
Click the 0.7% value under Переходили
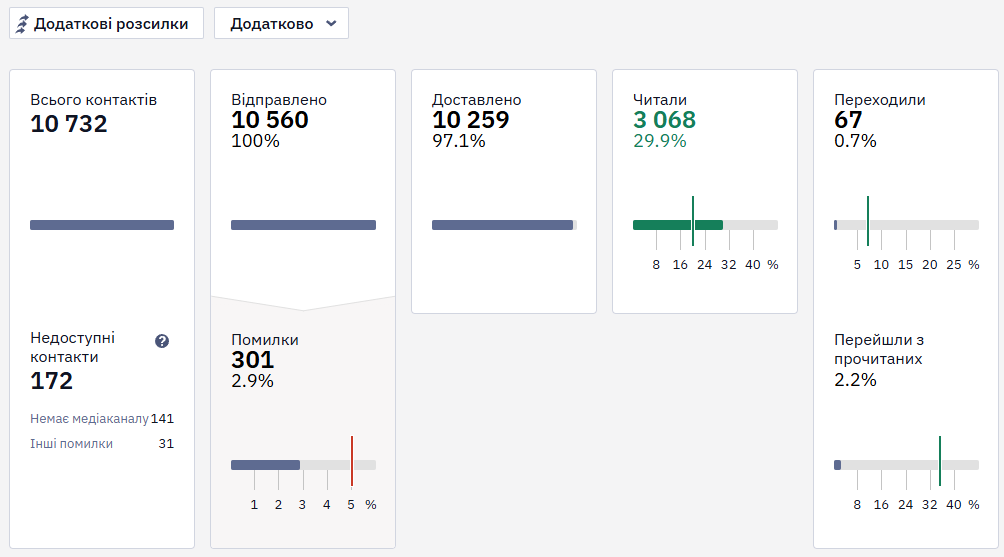[x=855, y=141]
